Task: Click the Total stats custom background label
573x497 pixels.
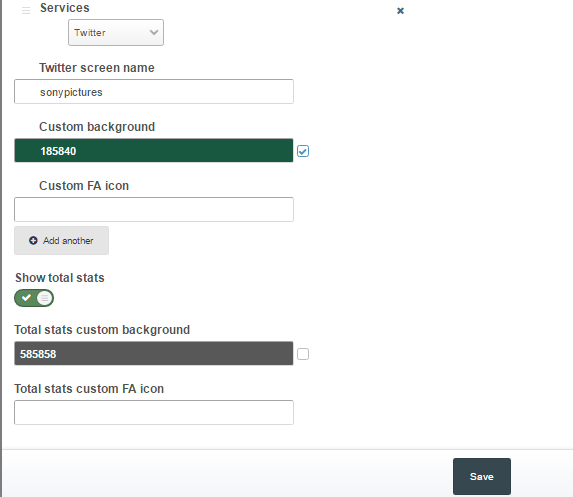Action: pyautogui.click(x=102, y=330)
